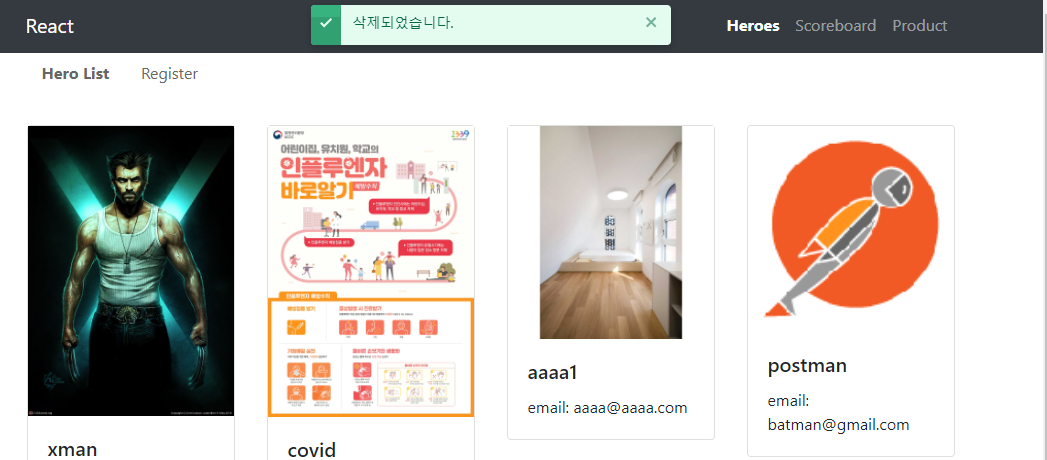Open the aaaa1 hero card title
This screenshot has height=460, width=1047.
coord(552,372)
